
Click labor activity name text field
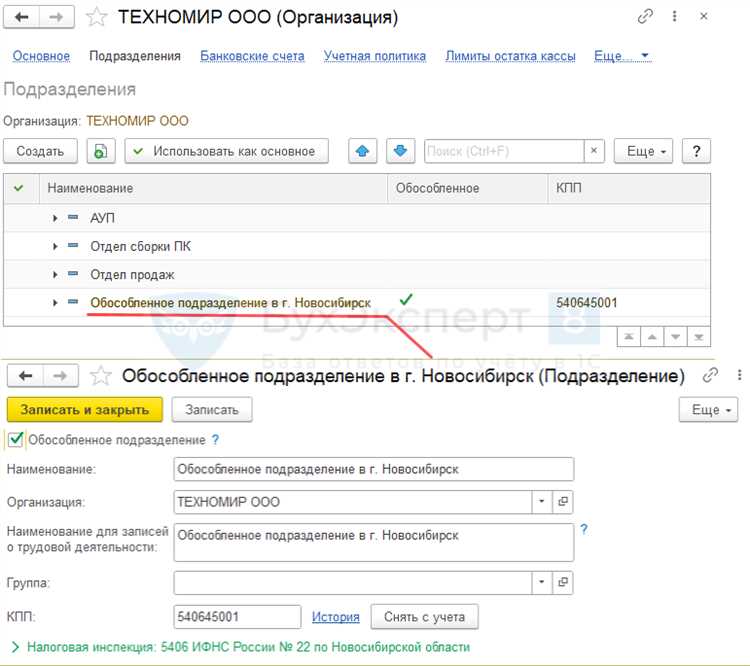374,543
